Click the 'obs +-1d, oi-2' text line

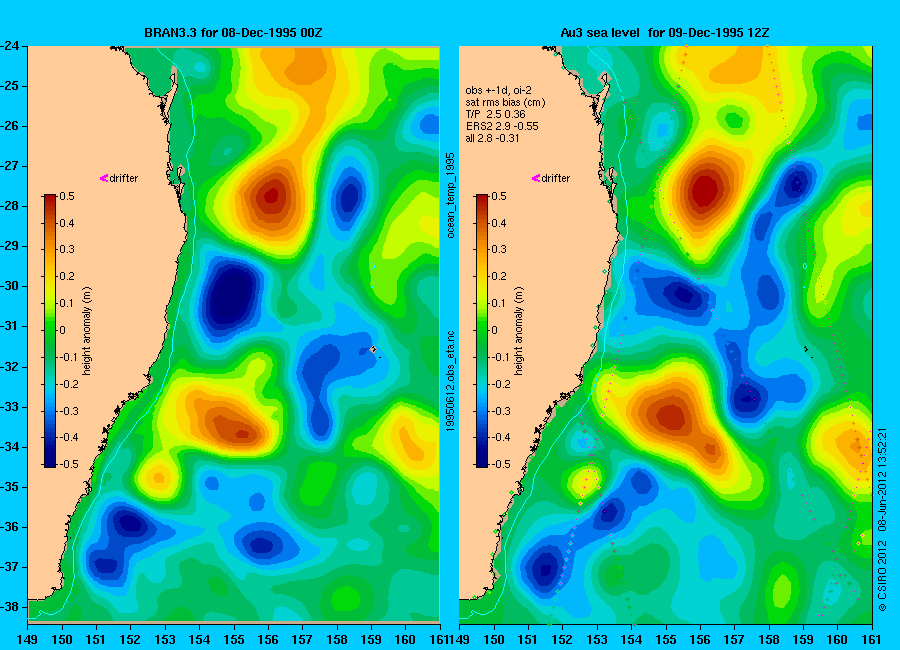[x=498, y=90]
